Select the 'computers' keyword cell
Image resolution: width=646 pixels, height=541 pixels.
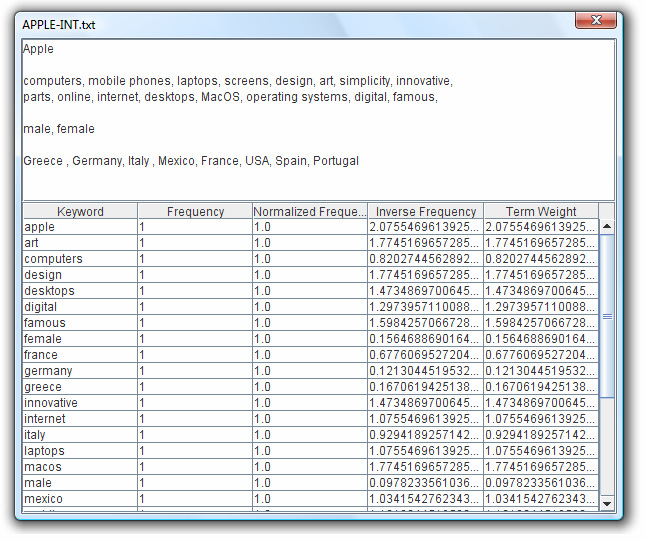81,261
